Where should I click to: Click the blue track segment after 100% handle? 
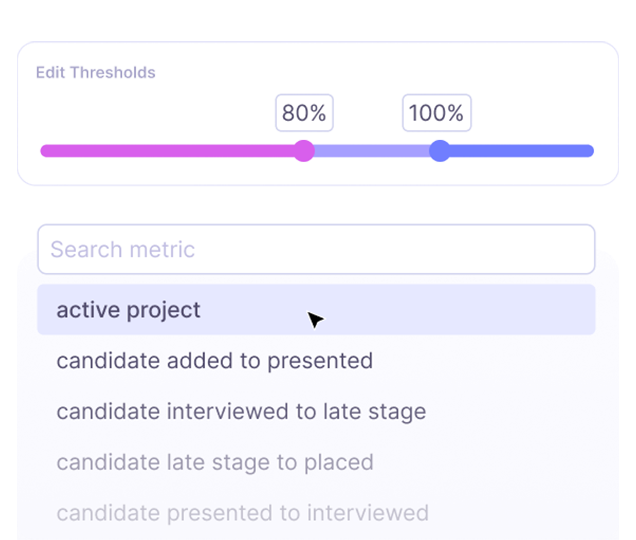520,151
